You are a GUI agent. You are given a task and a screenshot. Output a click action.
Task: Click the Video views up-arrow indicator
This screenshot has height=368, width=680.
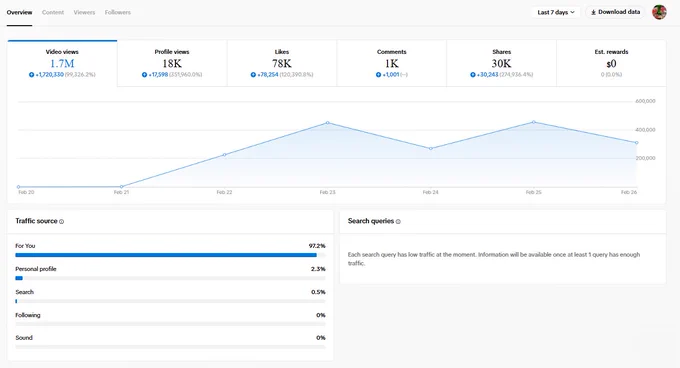[x=31, y=75]
